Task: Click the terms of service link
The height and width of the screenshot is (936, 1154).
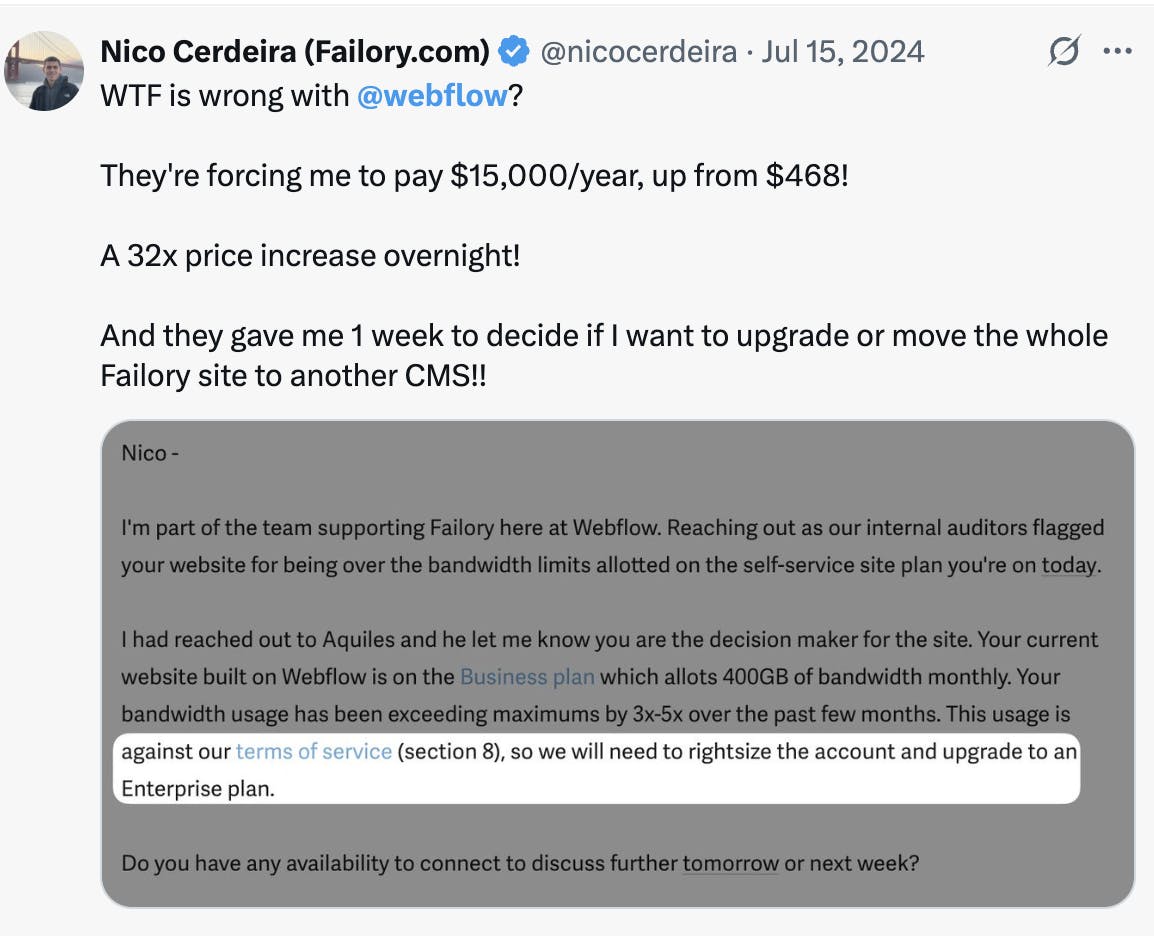Action: [314, 751]
